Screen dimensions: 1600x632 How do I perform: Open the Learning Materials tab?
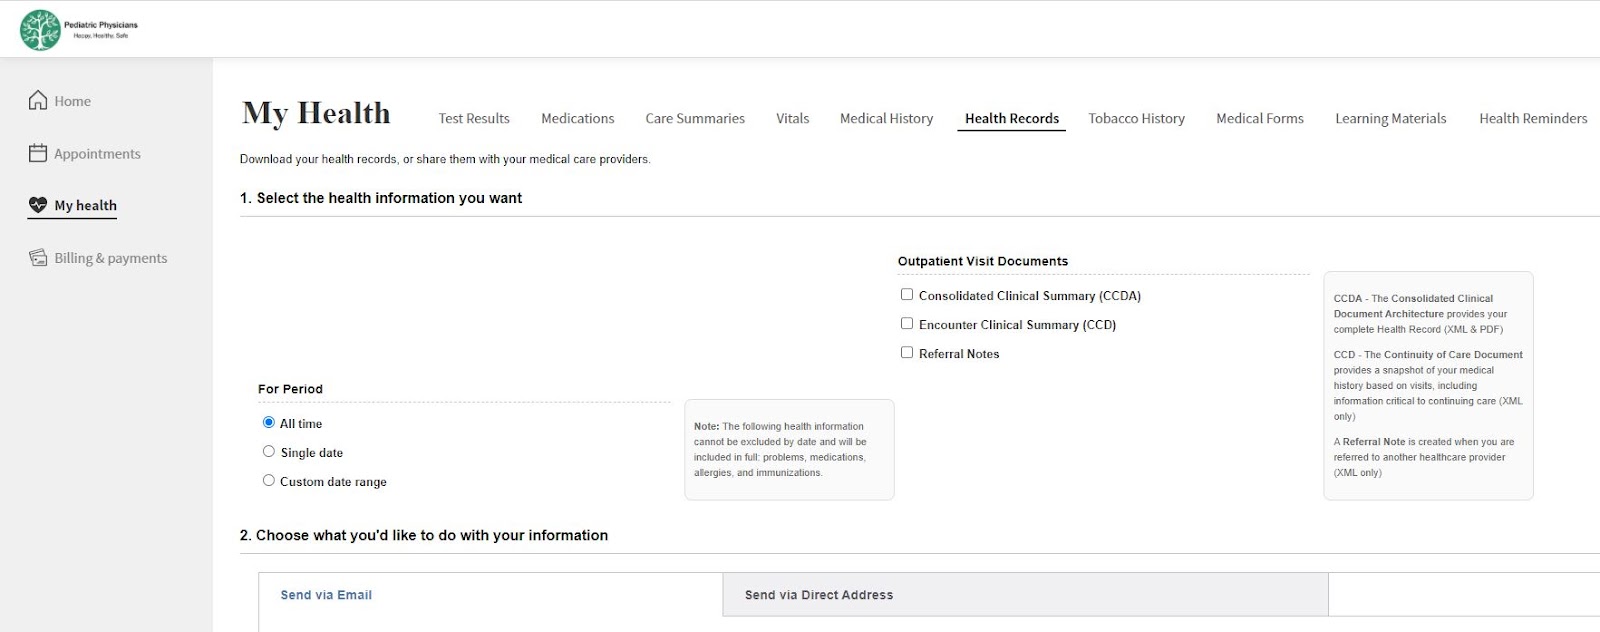tap(1390, 118)
